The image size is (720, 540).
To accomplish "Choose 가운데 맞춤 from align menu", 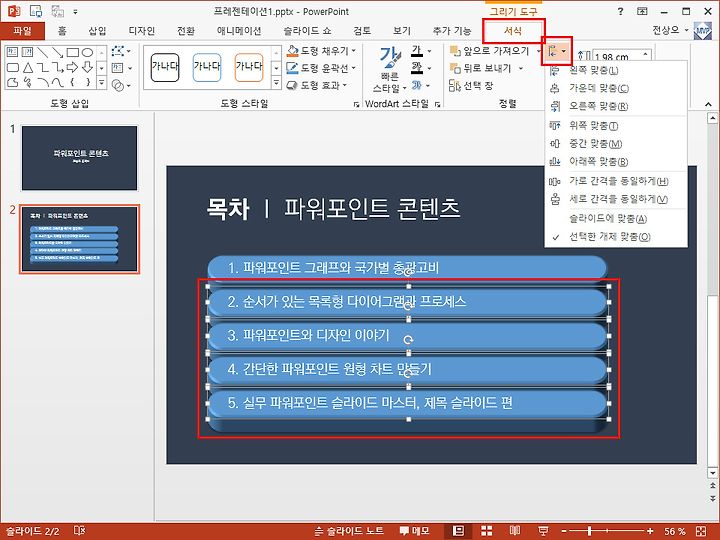I will pos(615,88).
